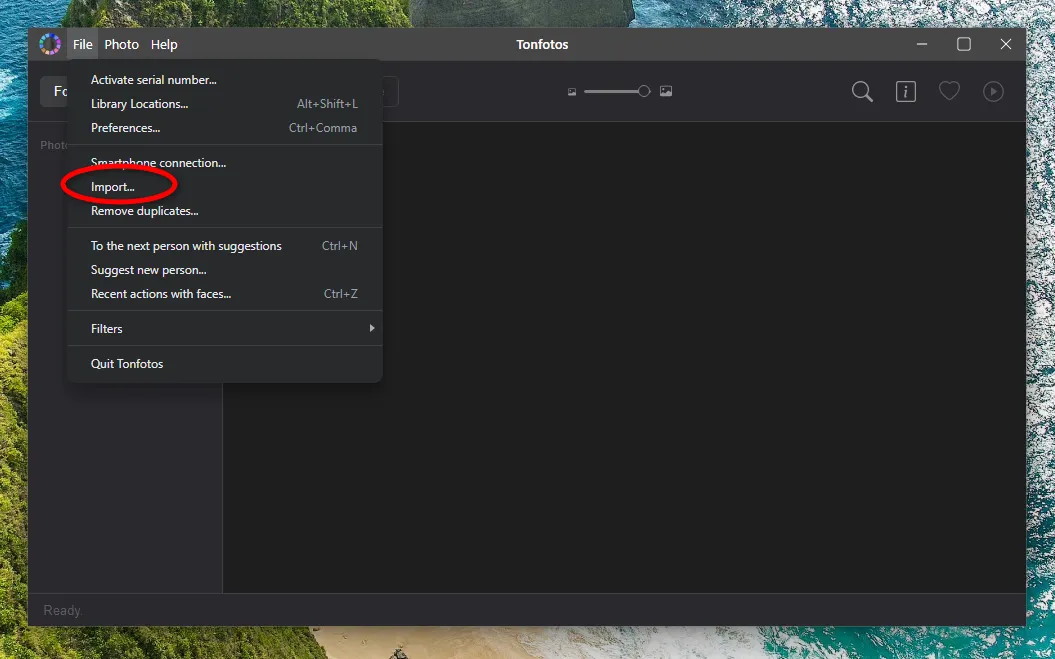The width and height of the screenshot is (1055, 659).
Task: Select Import… in the File menu
Action: 225,186
